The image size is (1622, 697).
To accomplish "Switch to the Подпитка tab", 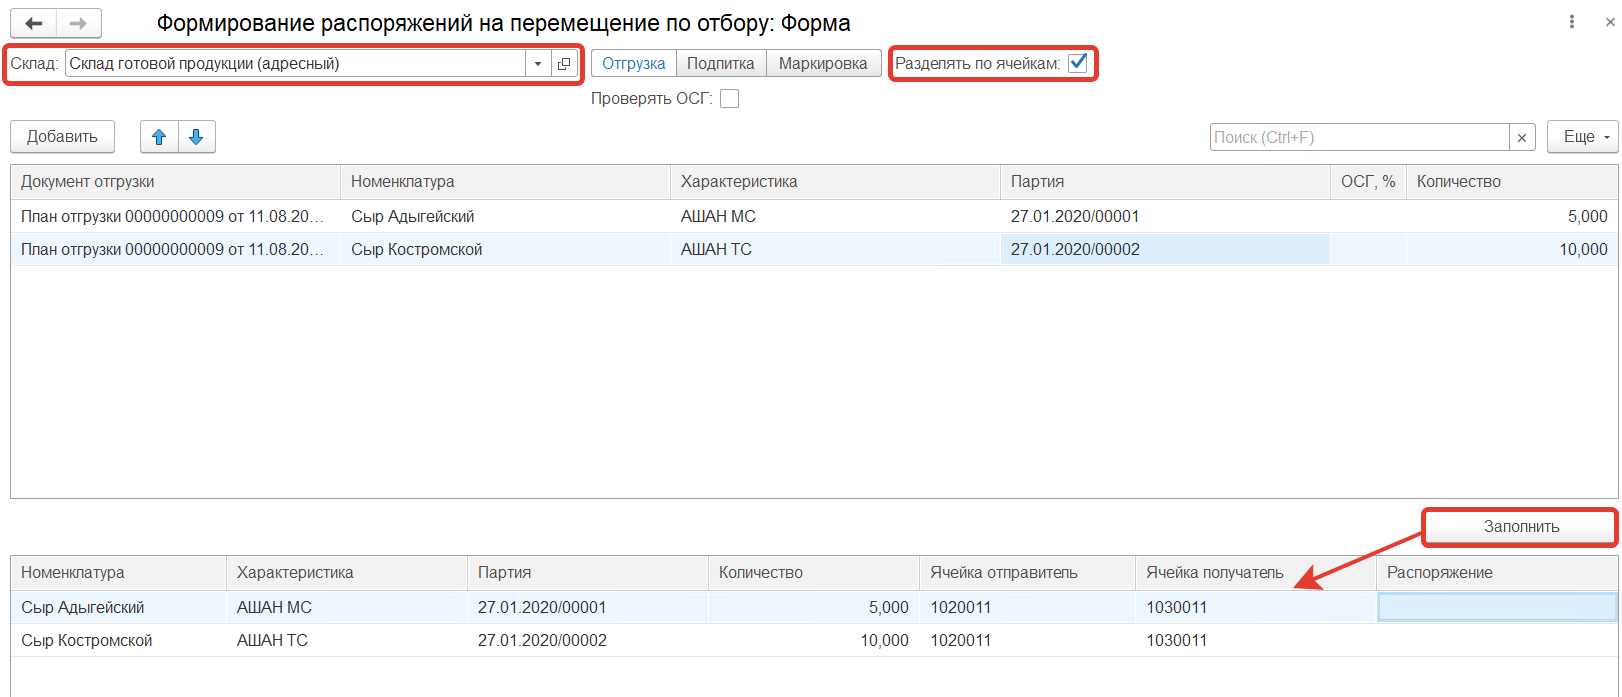I will click(x=721, y=63).
